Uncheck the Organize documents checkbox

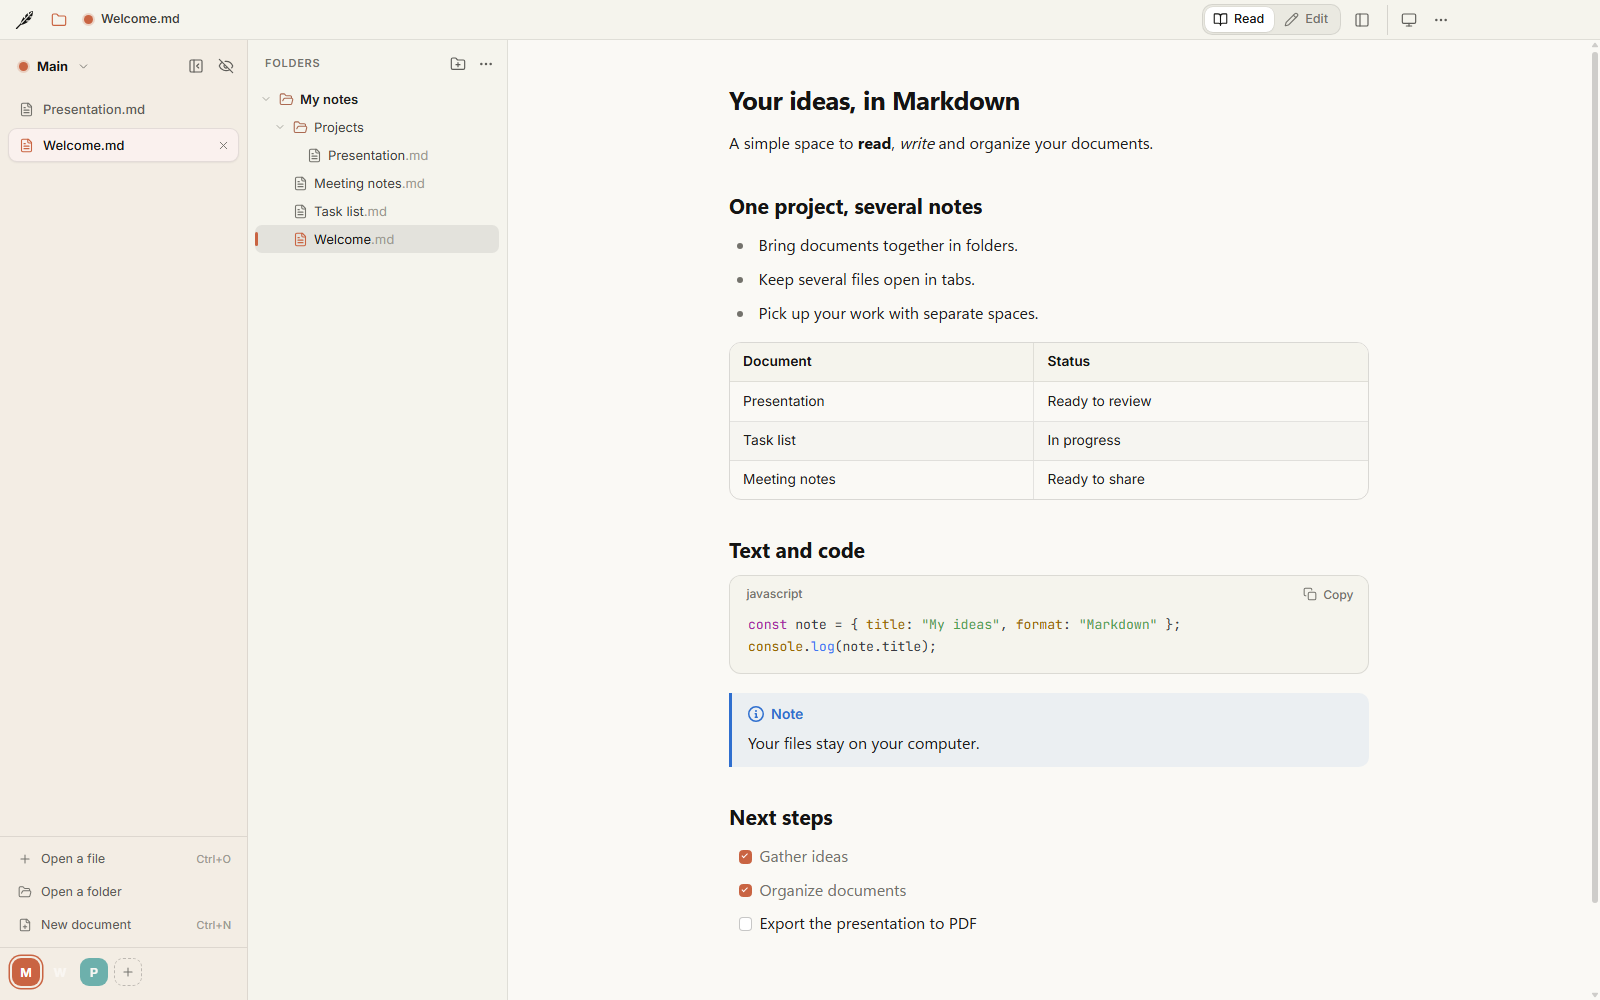coord(745,890)
